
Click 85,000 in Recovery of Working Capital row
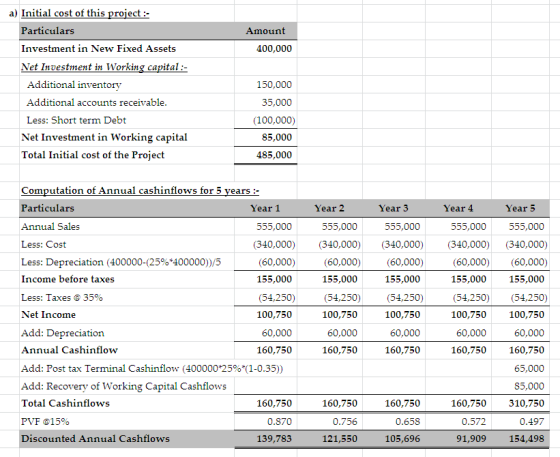point(529,386)
